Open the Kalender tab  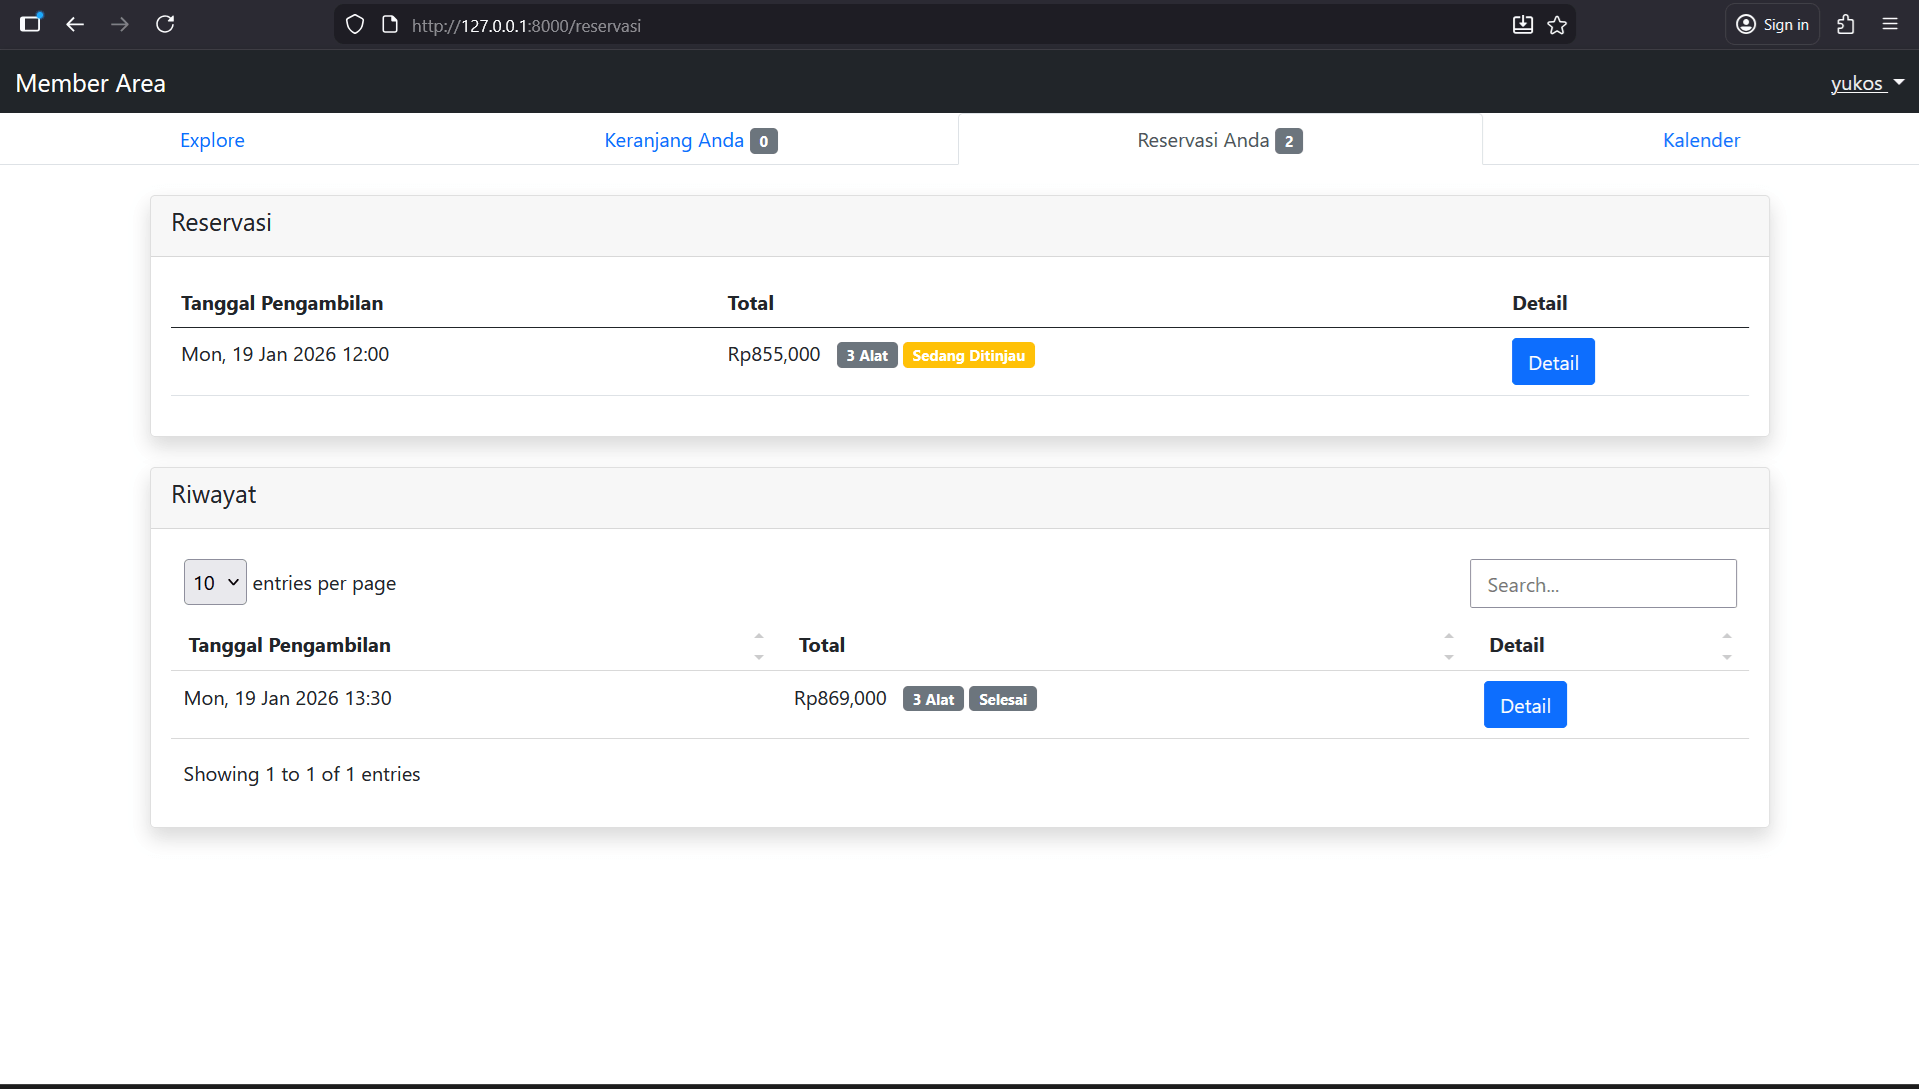click(x=1701, y=140)
